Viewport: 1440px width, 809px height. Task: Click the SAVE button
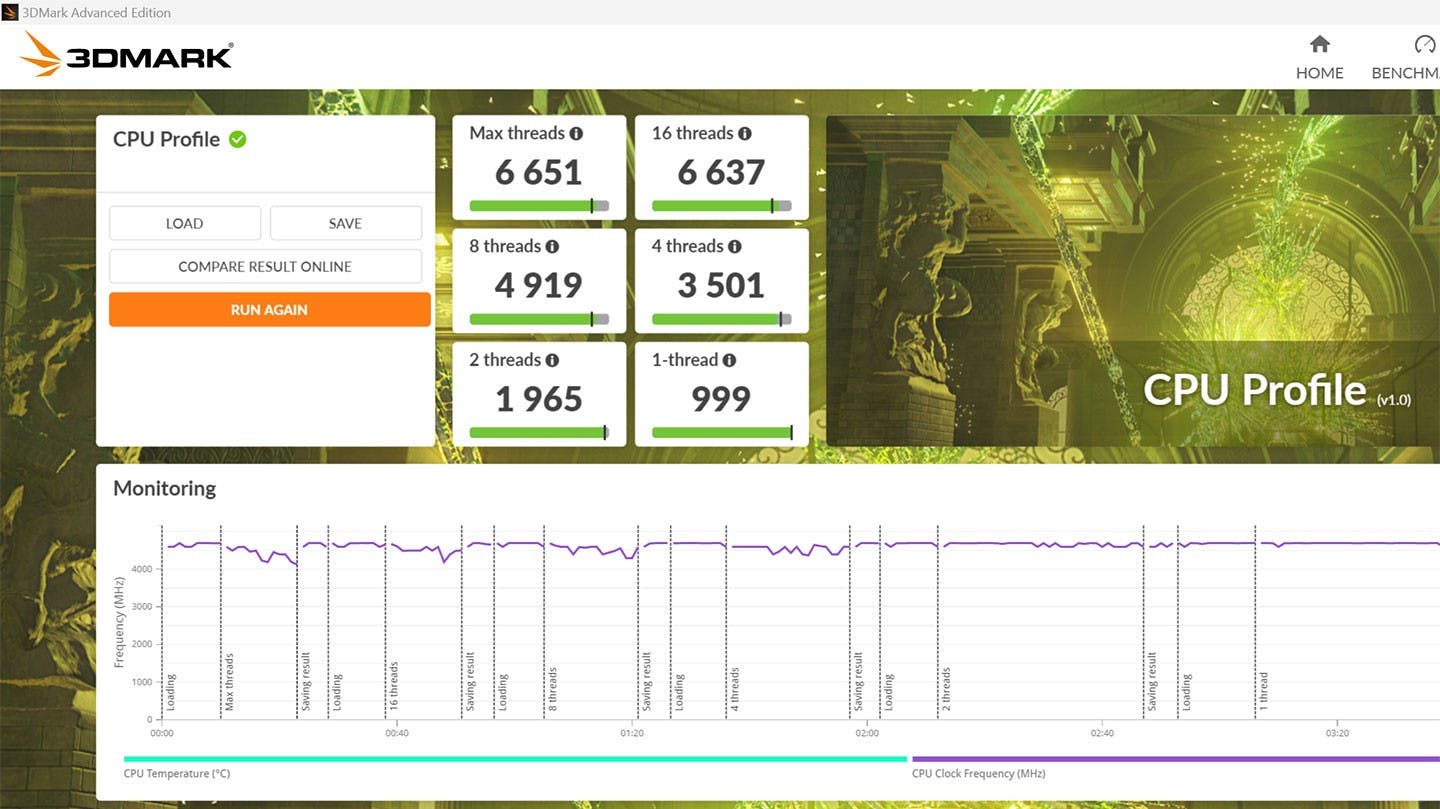tap(345, 223)
